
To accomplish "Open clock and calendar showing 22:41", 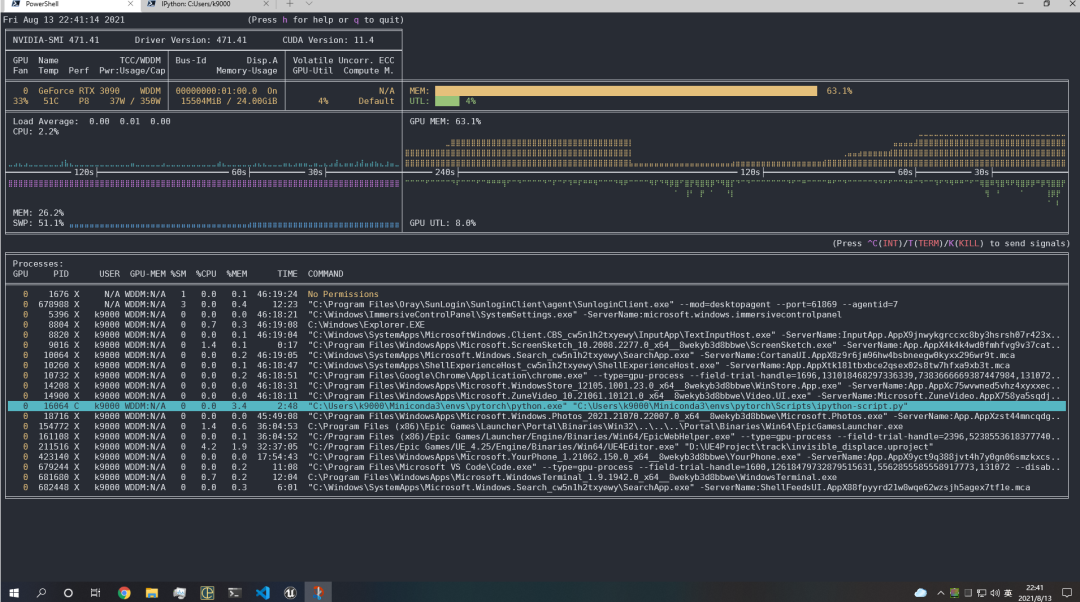I will tap(1035, 593).
